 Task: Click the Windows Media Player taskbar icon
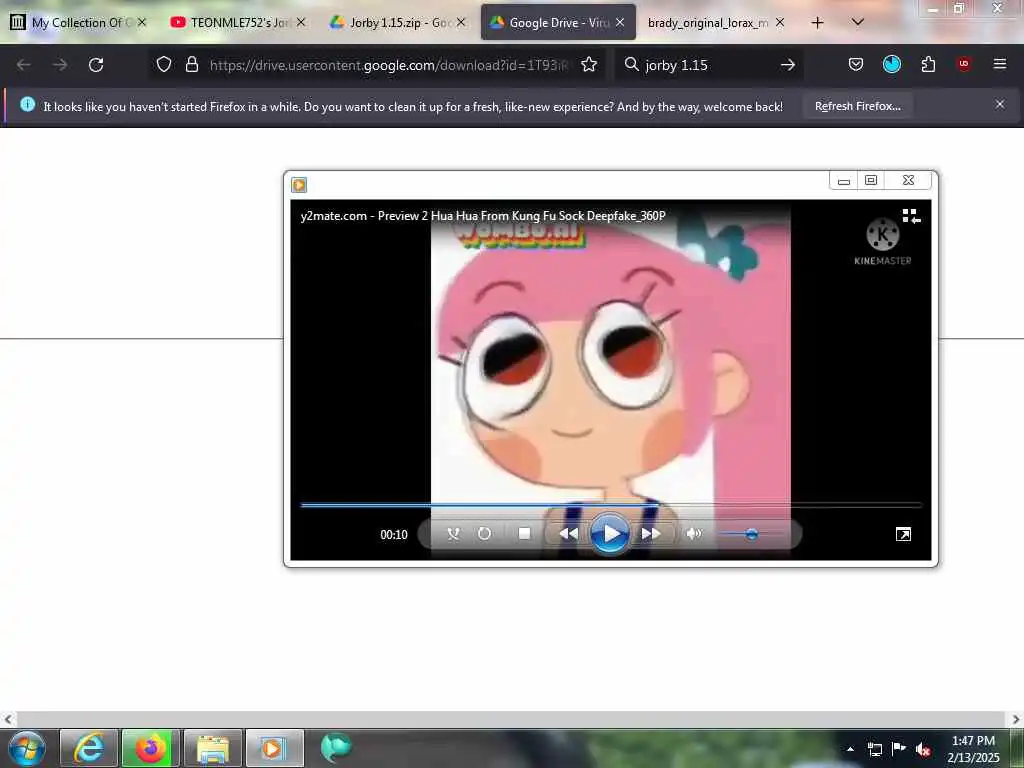tap(275, 748)
